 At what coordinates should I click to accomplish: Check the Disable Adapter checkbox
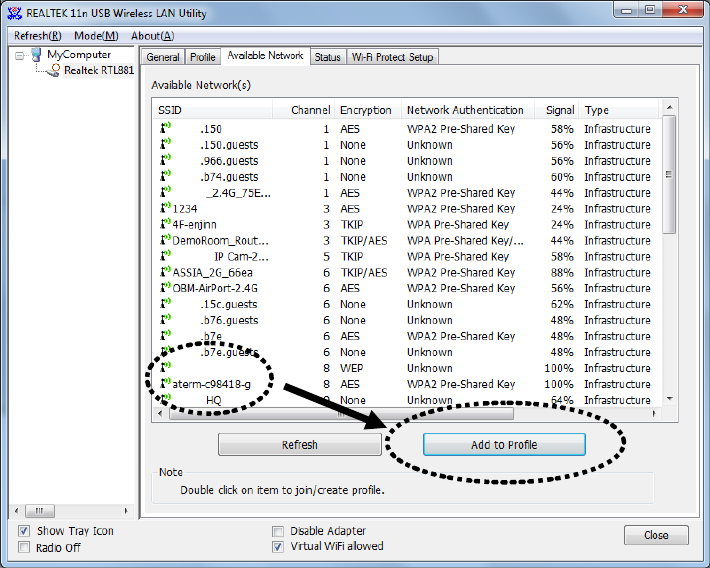point(278,531)
